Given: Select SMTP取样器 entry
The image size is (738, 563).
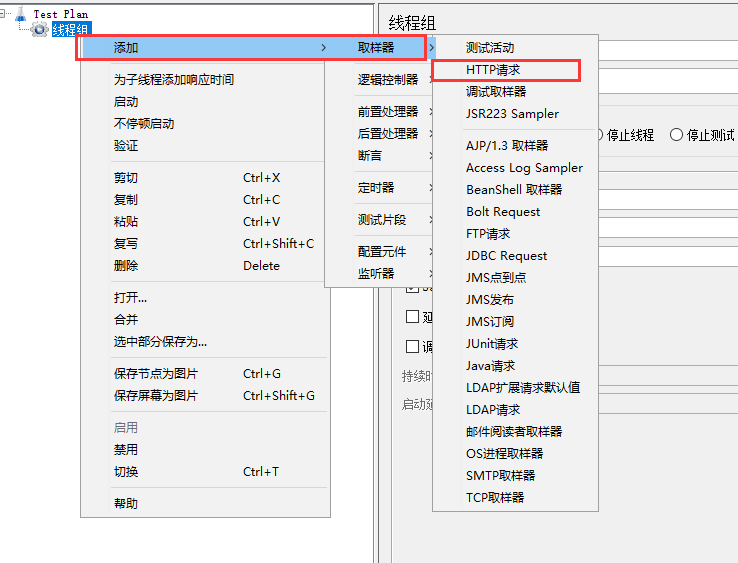Looking at the screenshot, I should point(515,476).
